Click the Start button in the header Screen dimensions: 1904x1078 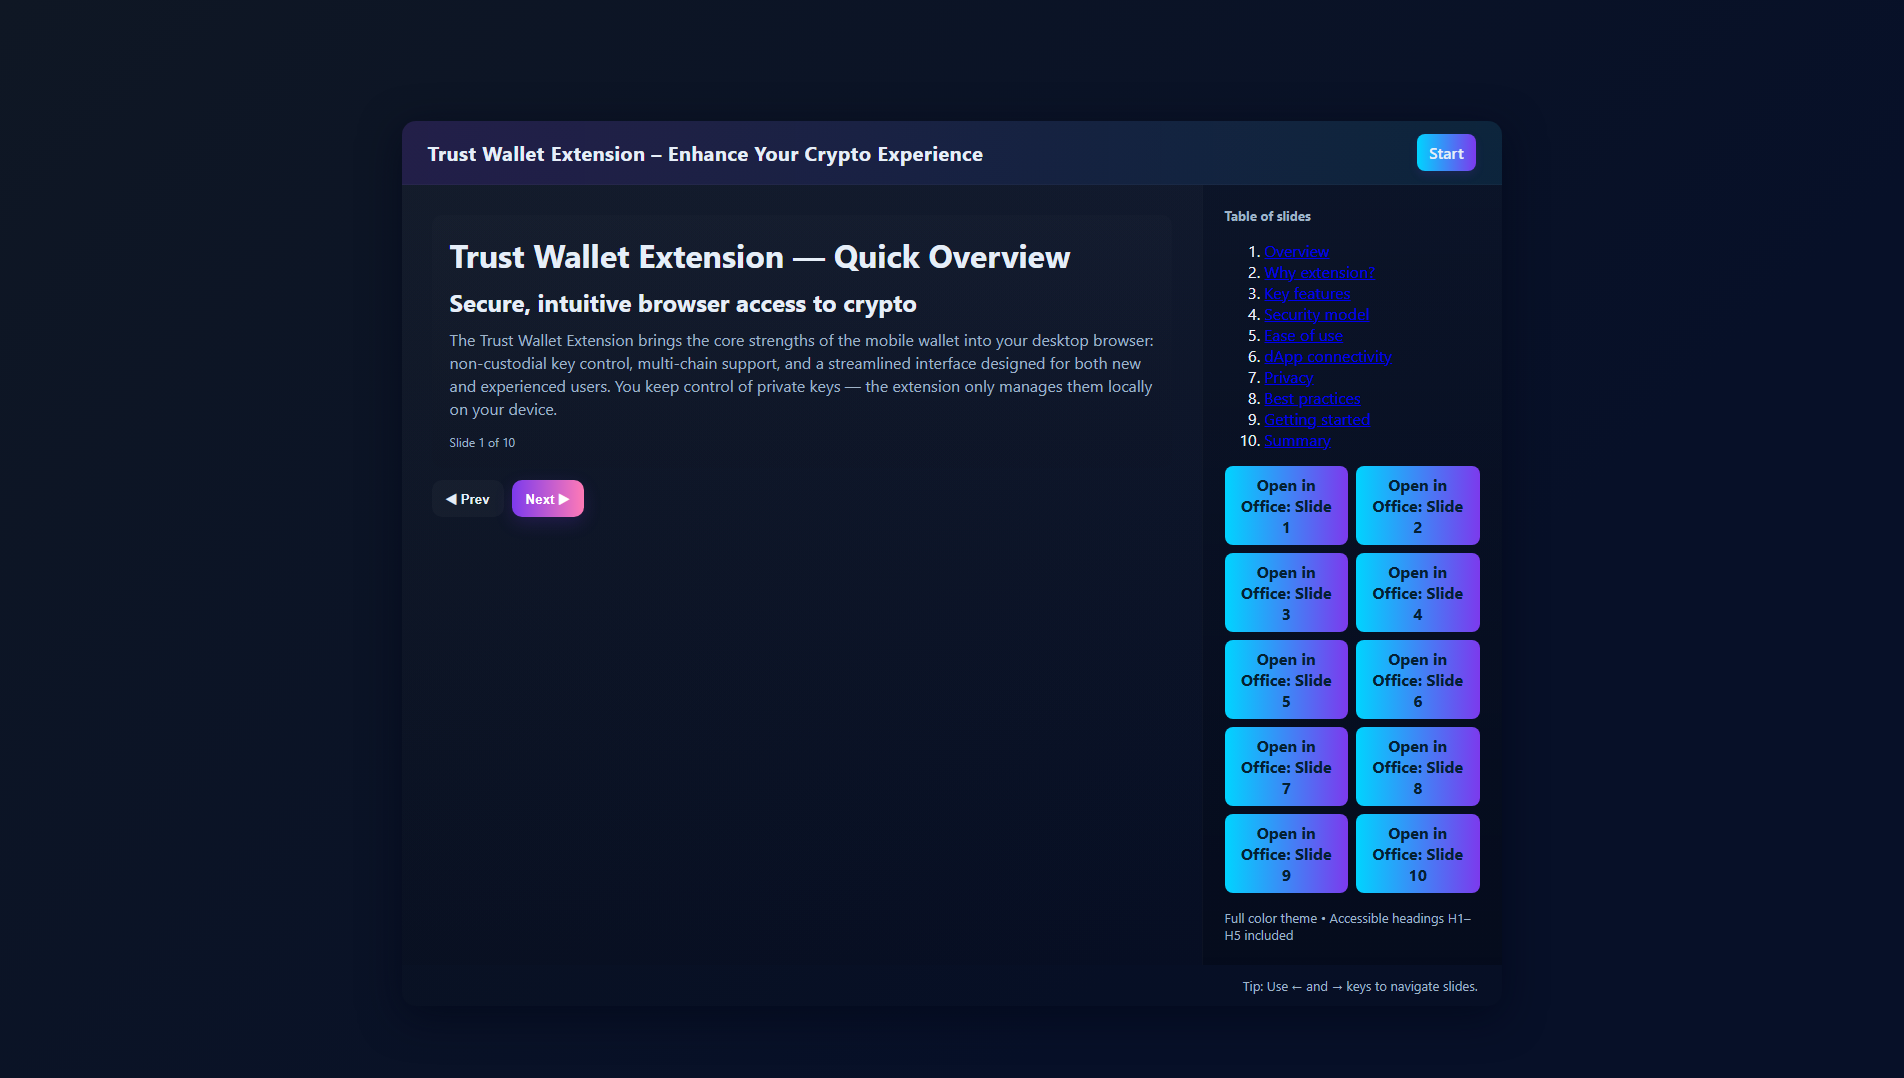(x=1446, y=153)
